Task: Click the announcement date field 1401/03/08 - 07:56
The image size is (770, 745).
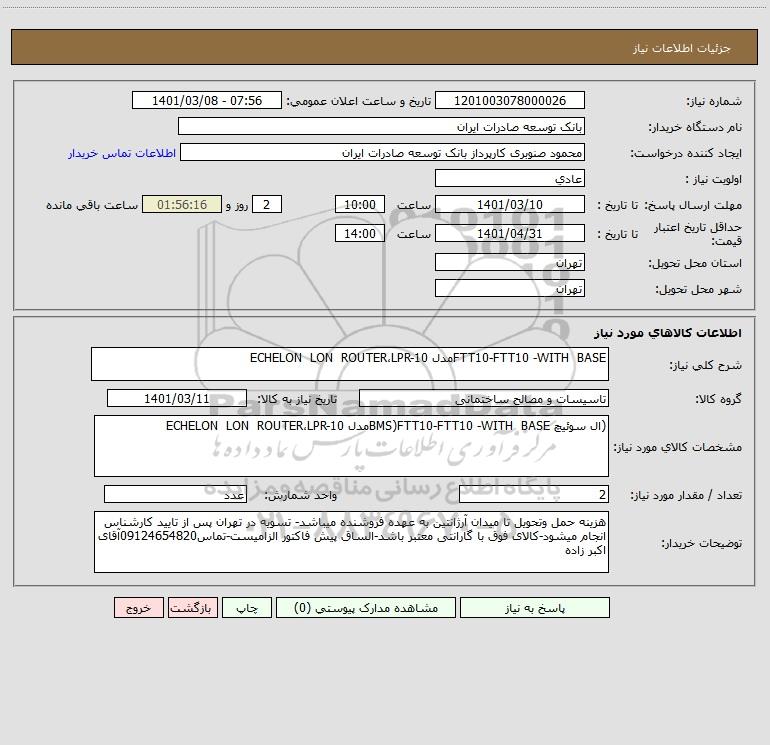Action: [x=207, y=101]
